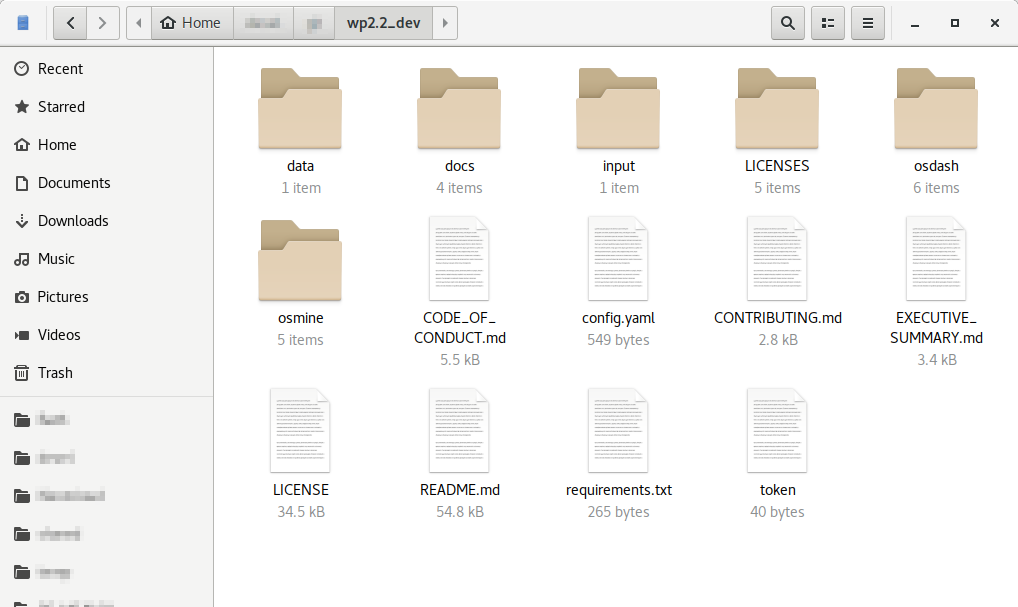The width and height of the screenshot is (1018, 607).
Task: Select Starred in the sidebar
Action: coord(61,107)
